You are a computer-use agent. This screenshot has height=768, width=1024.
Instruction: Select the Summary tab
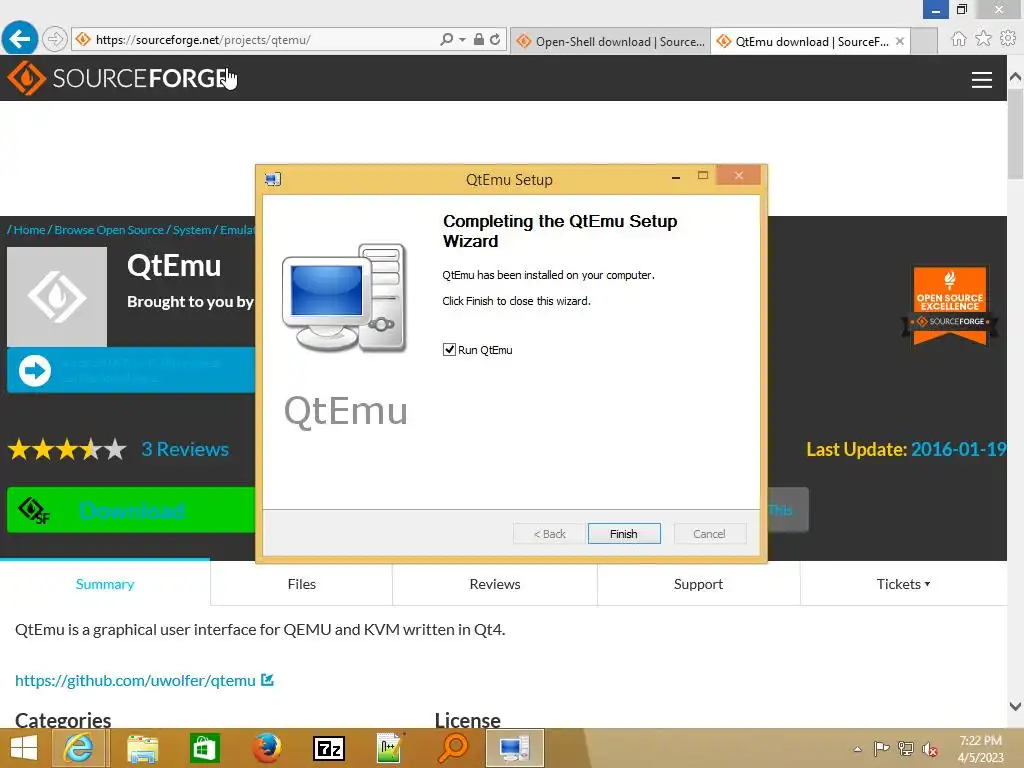click(x=105, y=584)
